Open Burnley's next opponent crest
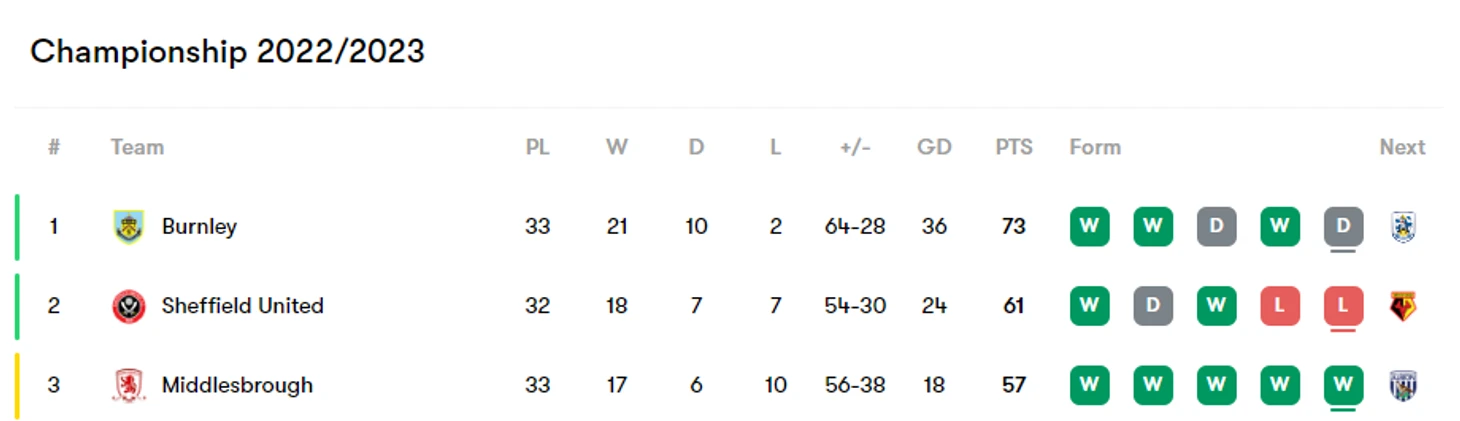1460x421 pixels. pos(1403,226)
